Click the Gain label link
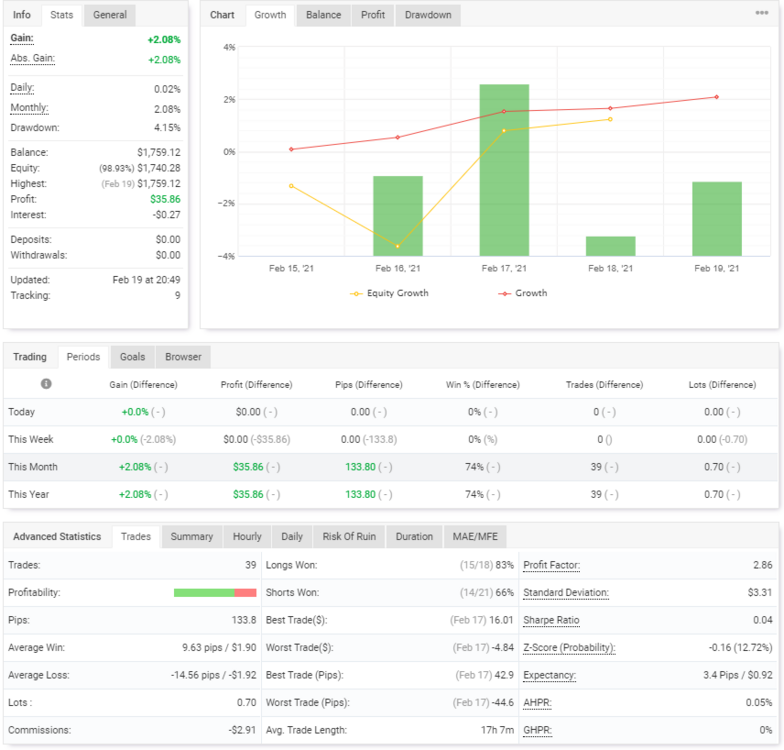 click(22, 38)
